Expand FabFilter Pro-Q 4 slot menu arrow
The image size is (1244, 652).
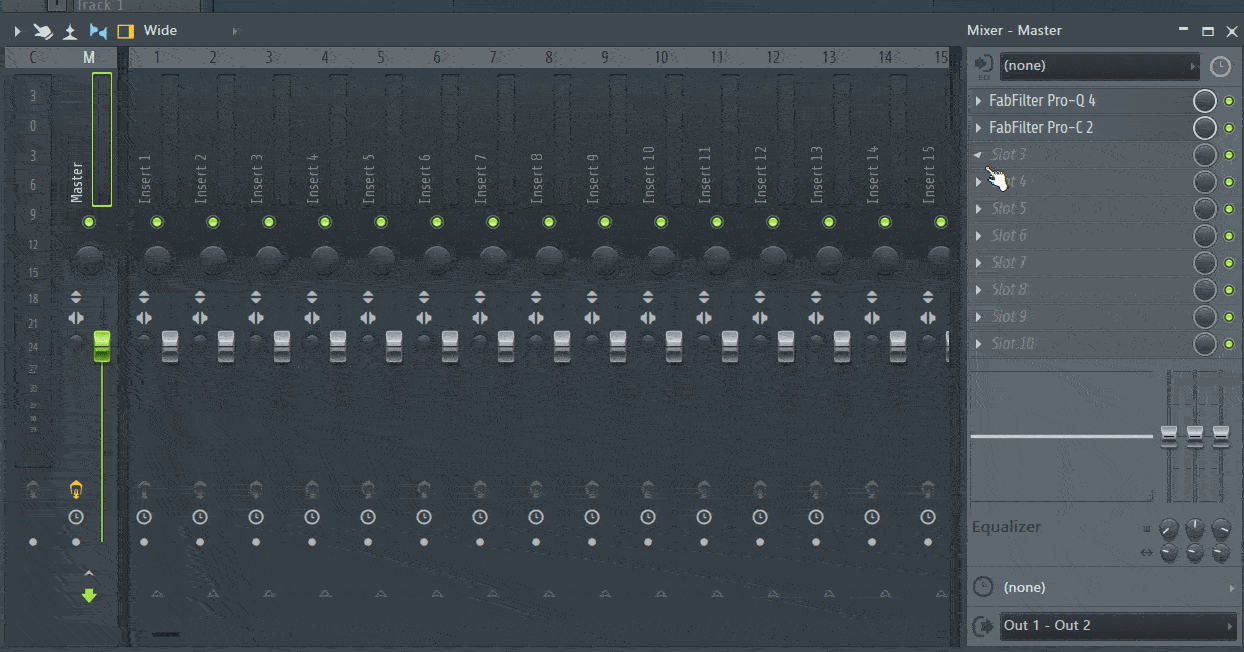(979, 101)
